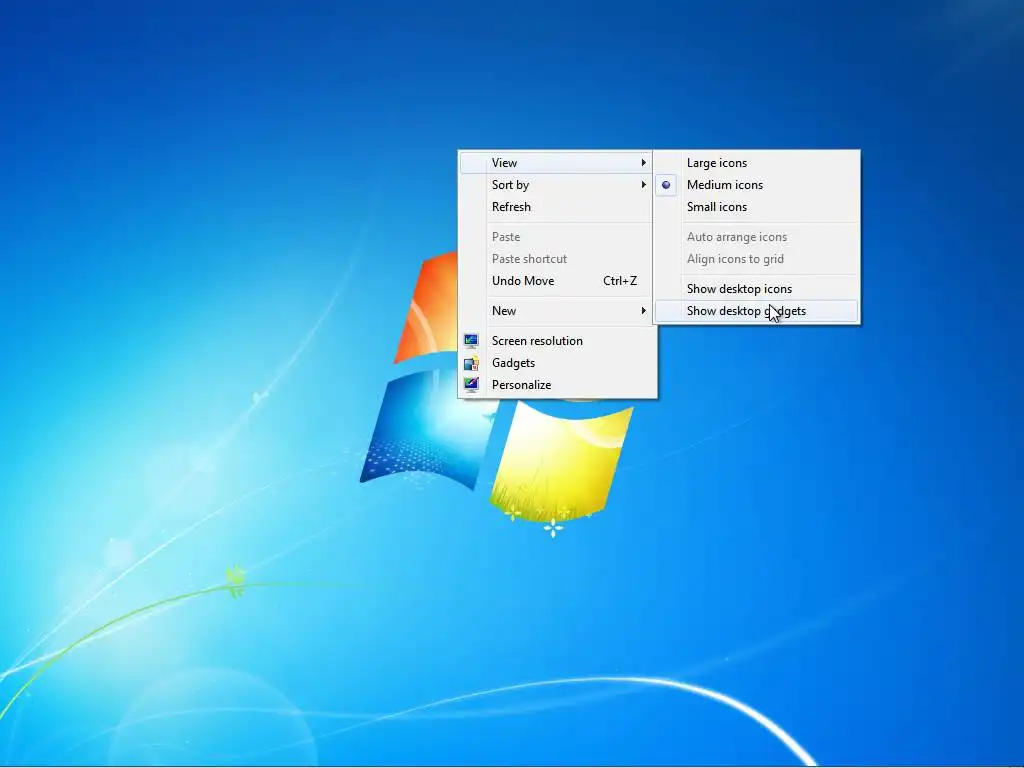This screenshot has height=768, width=1024.
Task: Click Paste shortcut menu entry
Action: [x=556, y=259]
